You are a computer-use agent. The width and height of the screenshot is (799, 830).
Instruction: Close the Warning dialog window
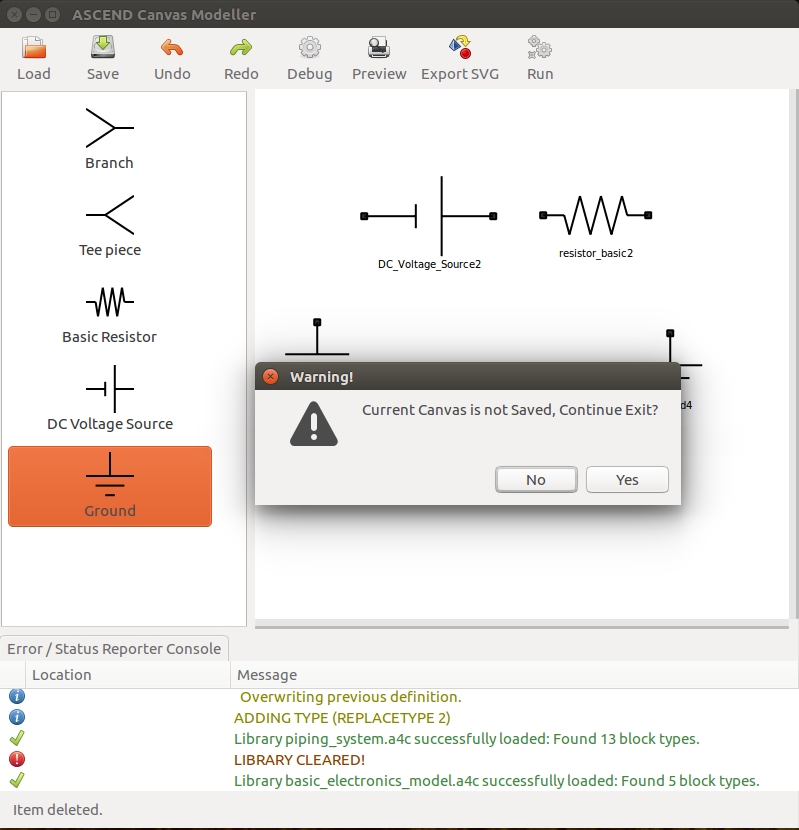(270, 377)
